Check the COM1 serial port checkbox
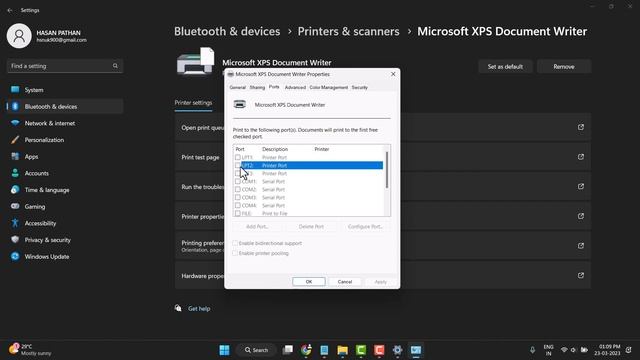The width and height of the screenshot is (640, 360). [238, 181]
